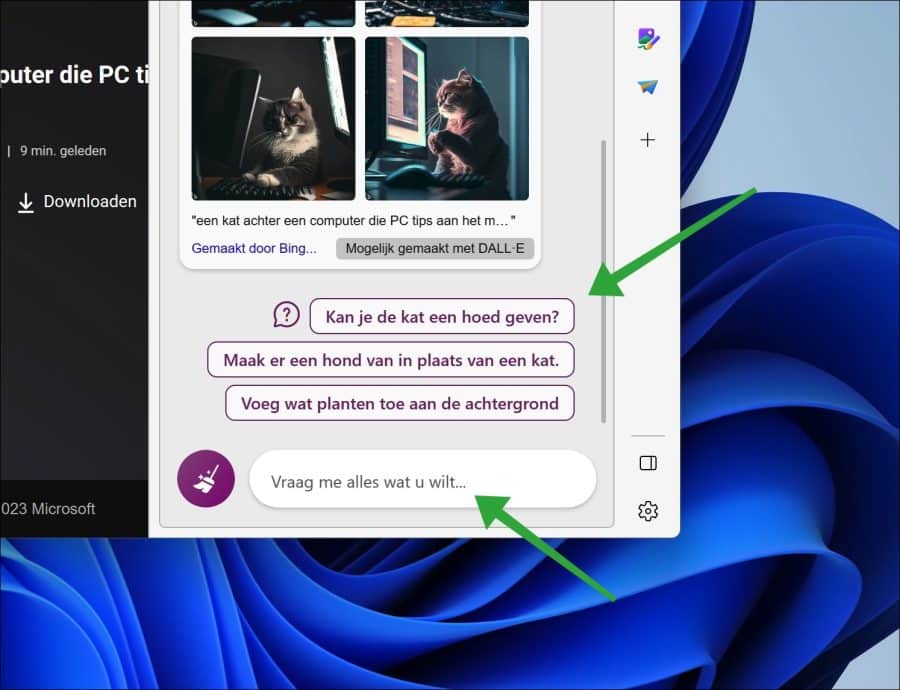
Task: Click the Downloaden text label
Action: (90, 201)
